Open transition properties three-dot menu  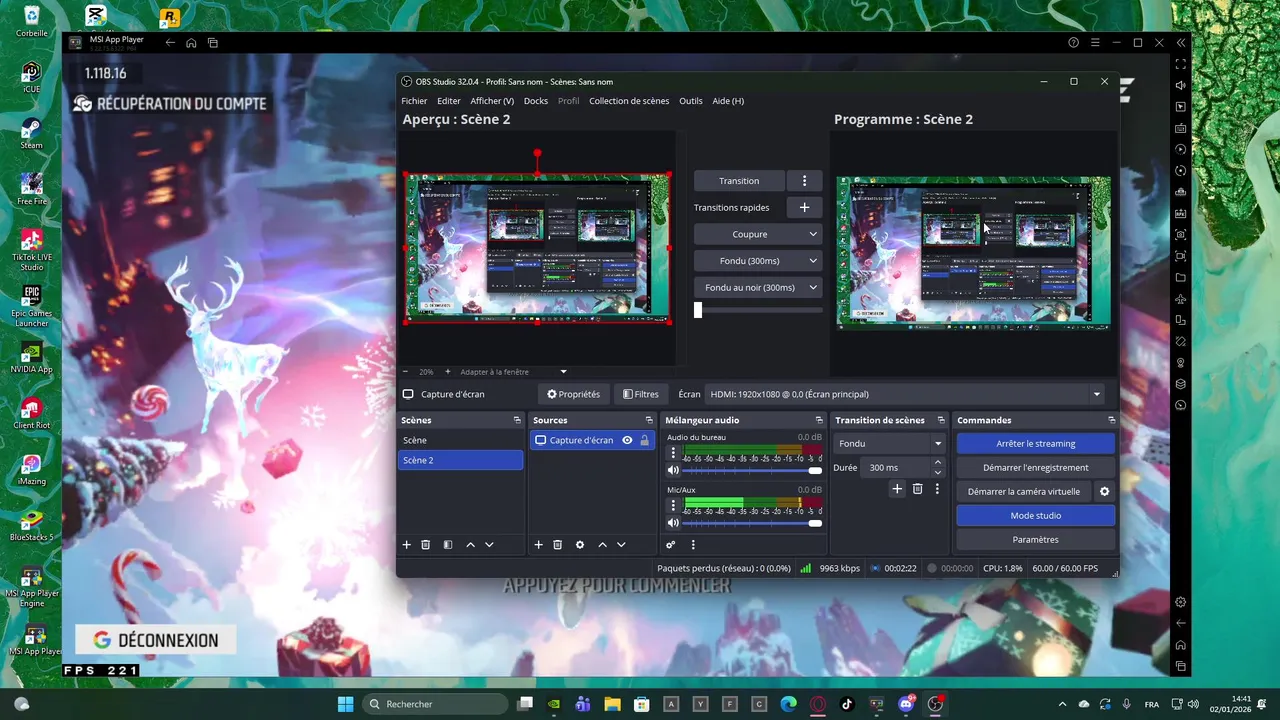tap(937, 489)
